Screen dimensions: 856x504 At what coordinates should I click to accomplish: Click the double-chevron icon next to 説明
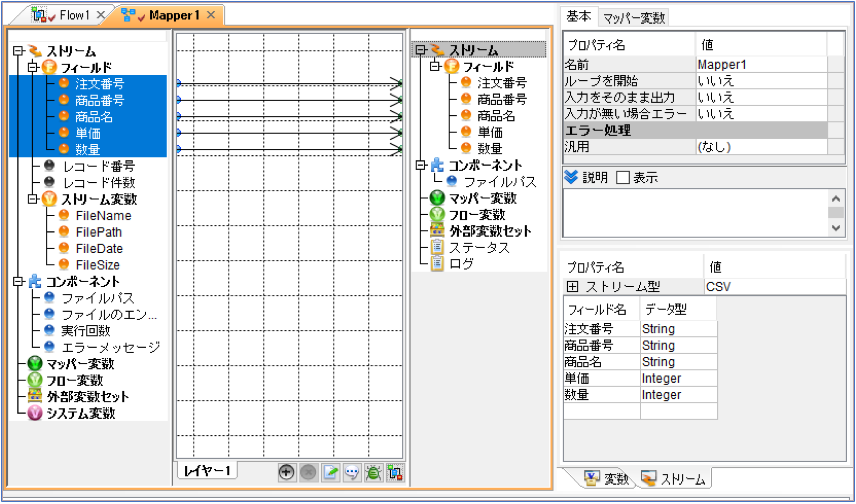click(571, 177)
